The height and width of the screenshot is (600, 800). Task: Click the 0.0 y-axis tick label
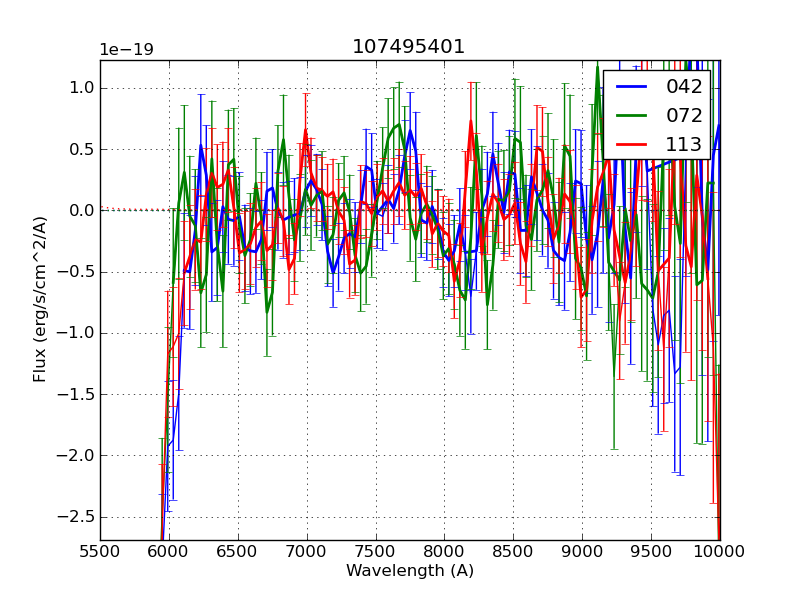(80, 210)
